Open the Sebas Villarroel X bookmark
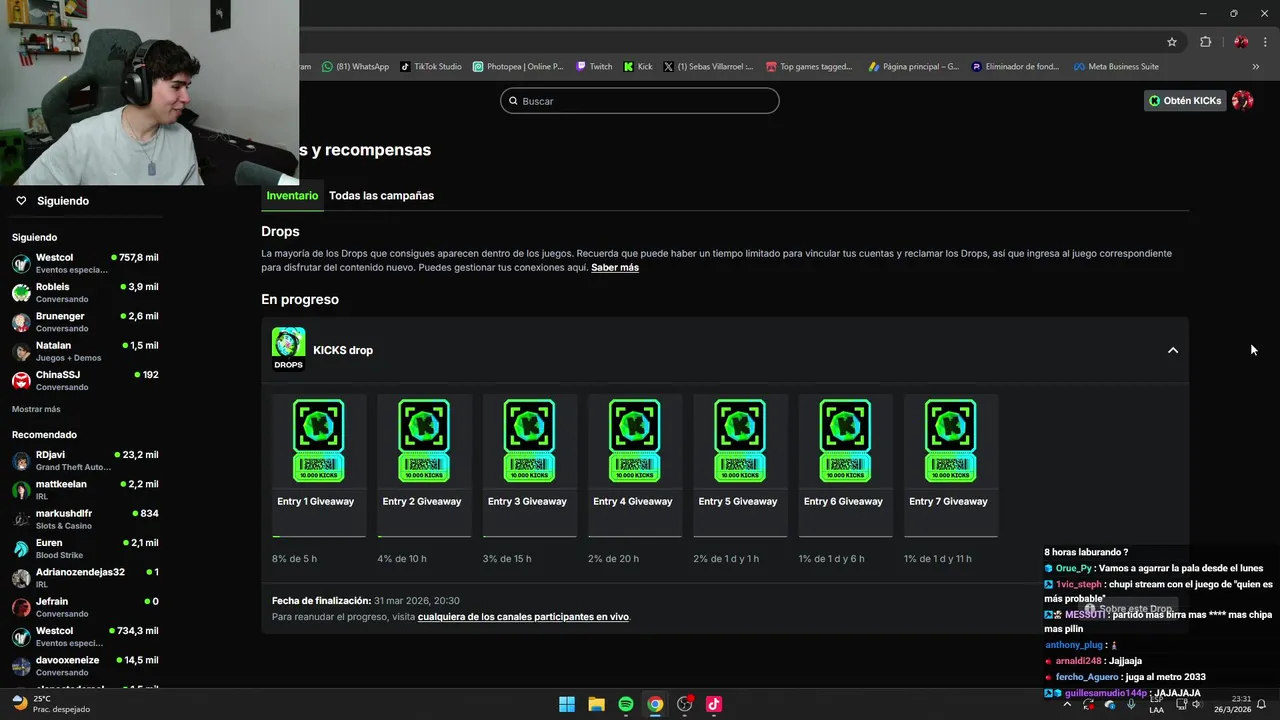The height and width of the screenshot is (720, 1280). (709, 67)
